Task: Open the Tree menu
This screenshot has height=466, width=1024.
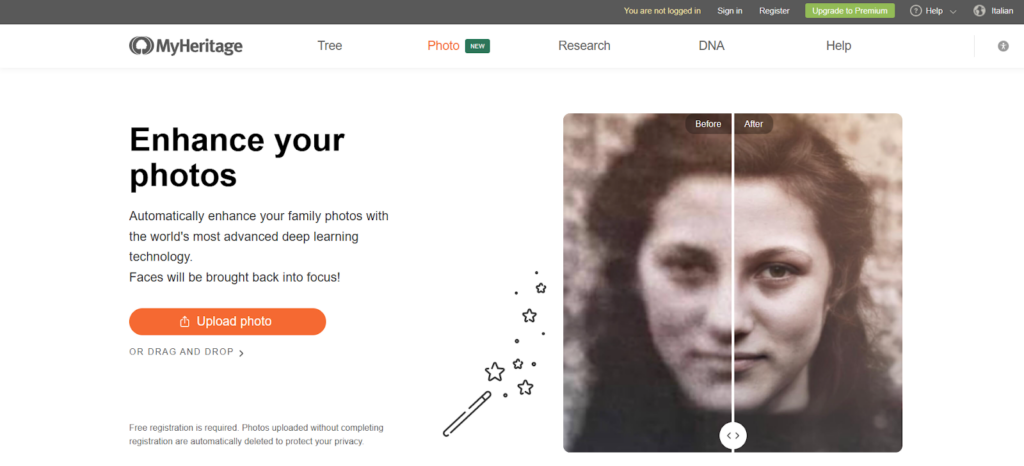Action: (330, 46)
